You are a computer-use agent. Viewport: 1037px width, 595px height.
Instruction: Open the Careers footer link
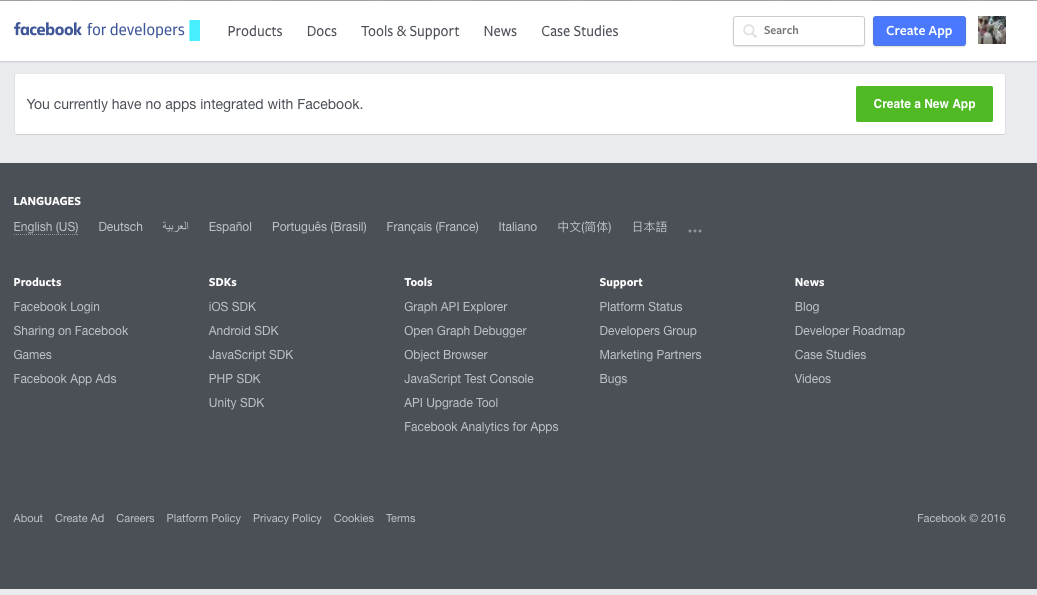135,518
